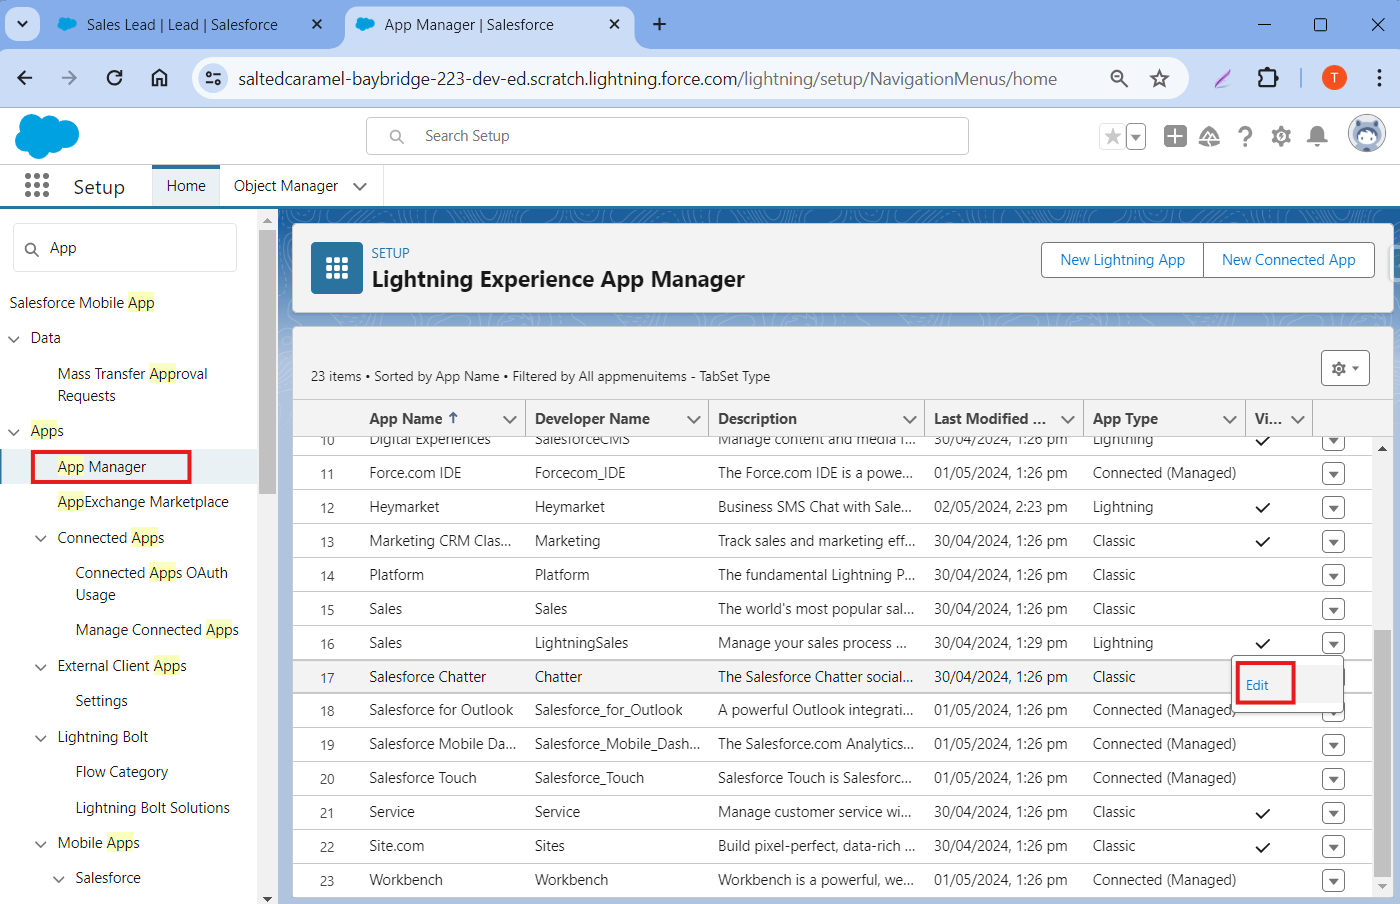The width and height of the screenshot is (1400, 904).
Task: Open row actions for Sales LightningSales
Action: (1333, 643)
